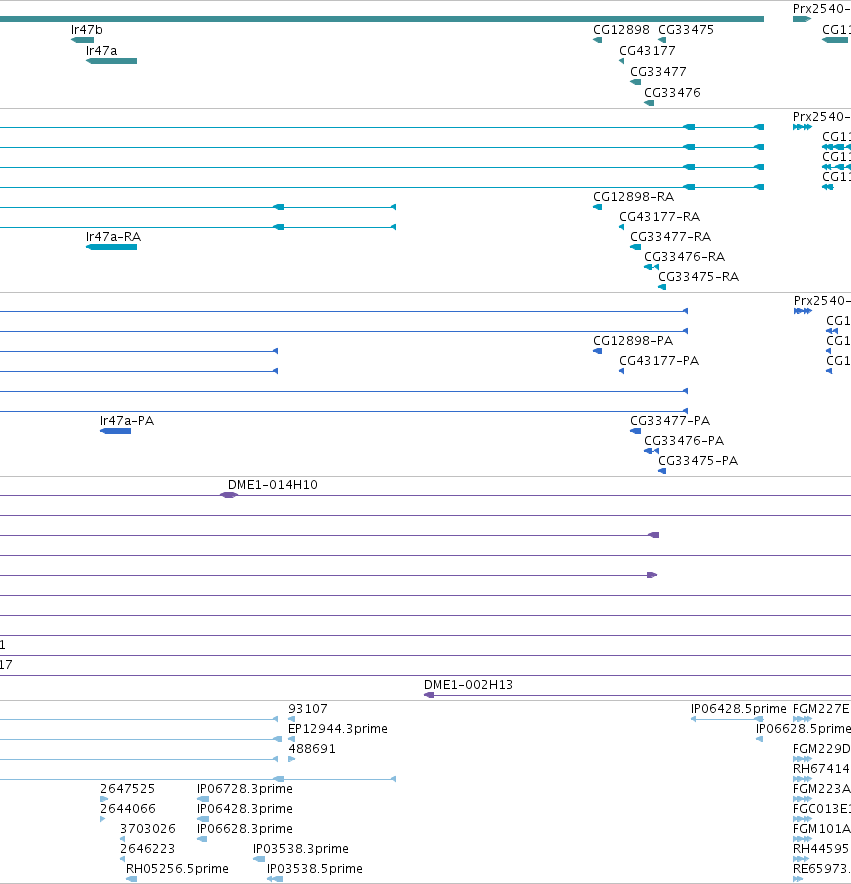851x884 pixels.
Task: Click the 488691 feature label
Action: tap(312, 749)
